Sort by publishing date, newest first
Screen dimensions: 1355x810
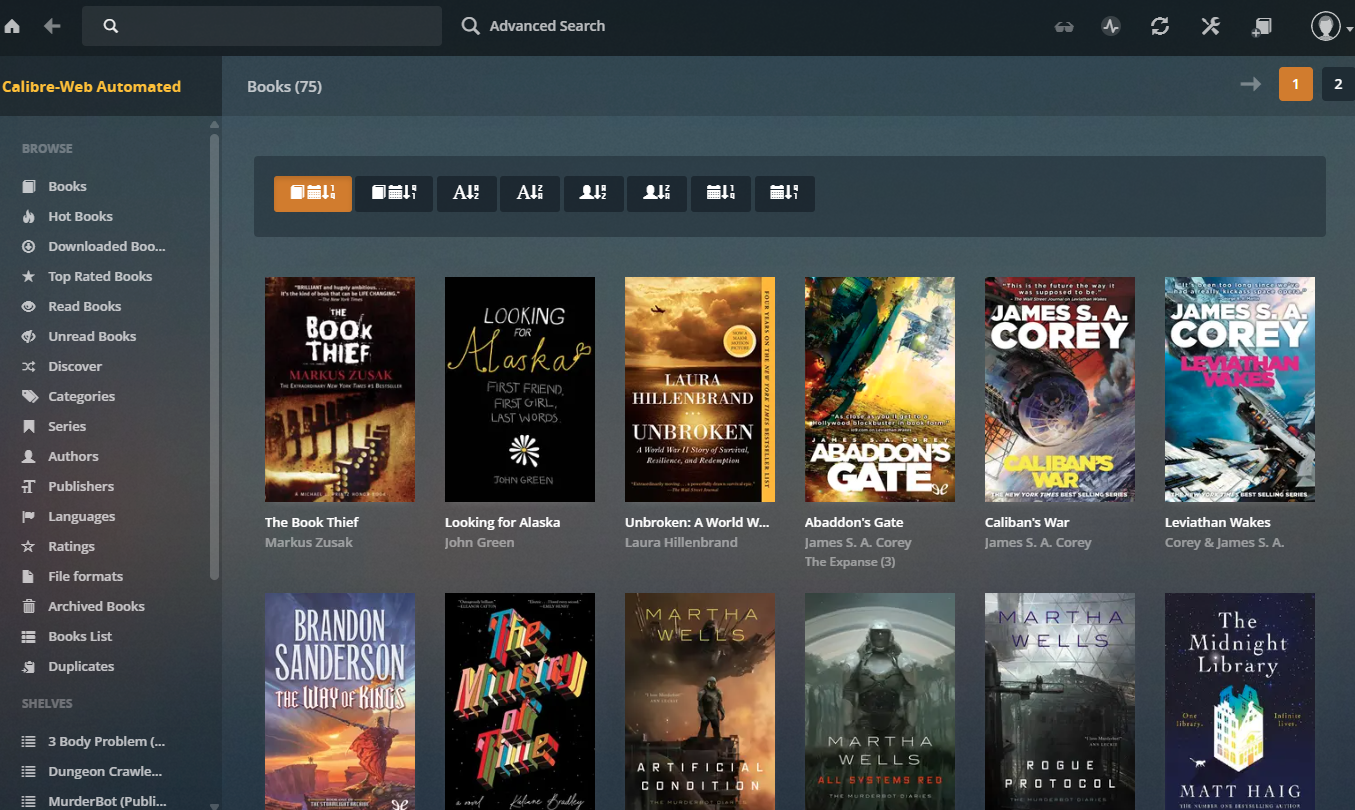click(x=721, y=194)
